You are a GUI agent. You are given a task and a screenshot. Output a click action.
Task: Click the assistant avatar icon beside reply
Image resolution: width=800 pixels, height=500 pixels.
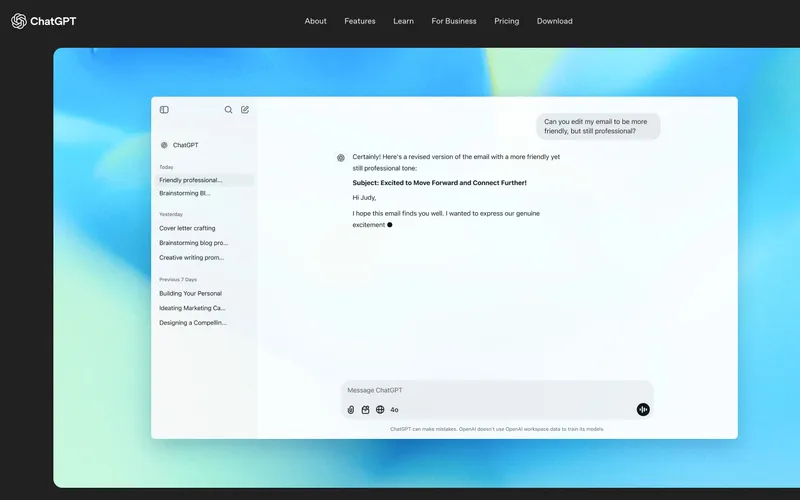coord(341,157)
